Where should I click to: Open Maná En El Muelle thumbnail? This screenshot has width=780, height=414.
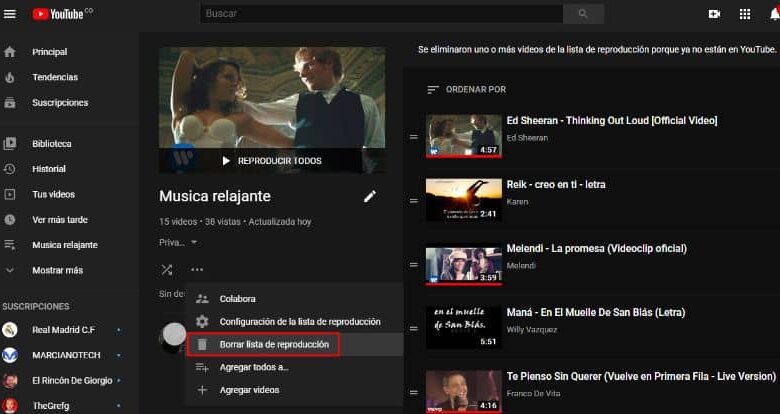coord(464,328)
